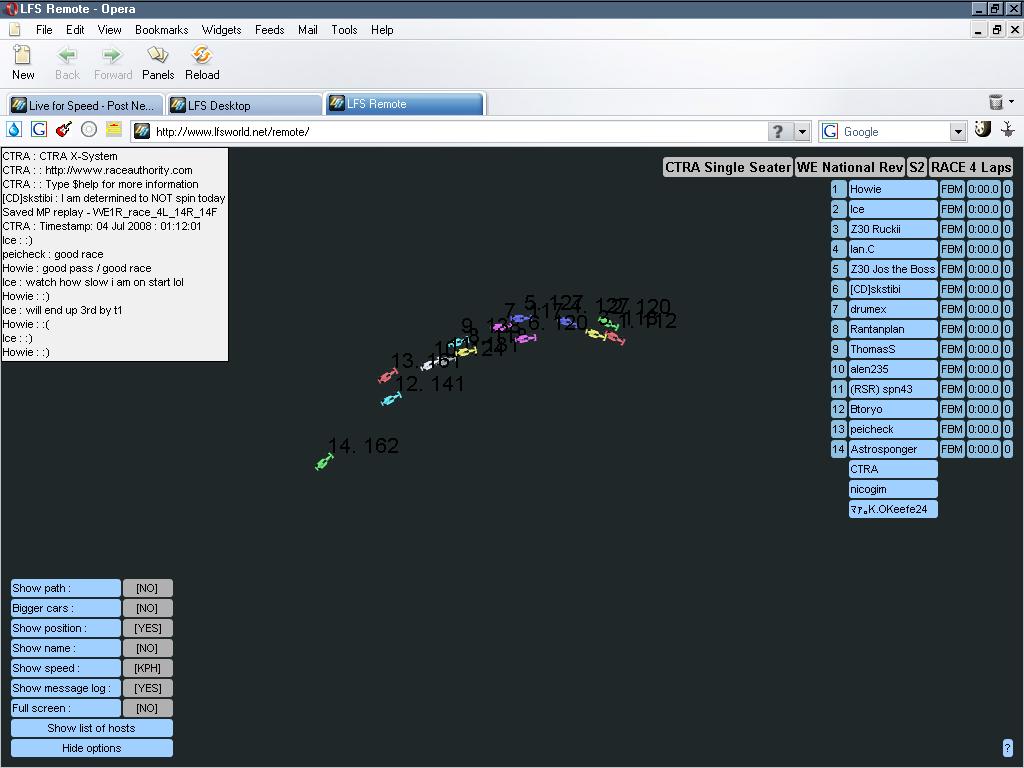The image size is (1024, 768).
Task: Click the question mark icon in address bar
Action: [778, 132]
